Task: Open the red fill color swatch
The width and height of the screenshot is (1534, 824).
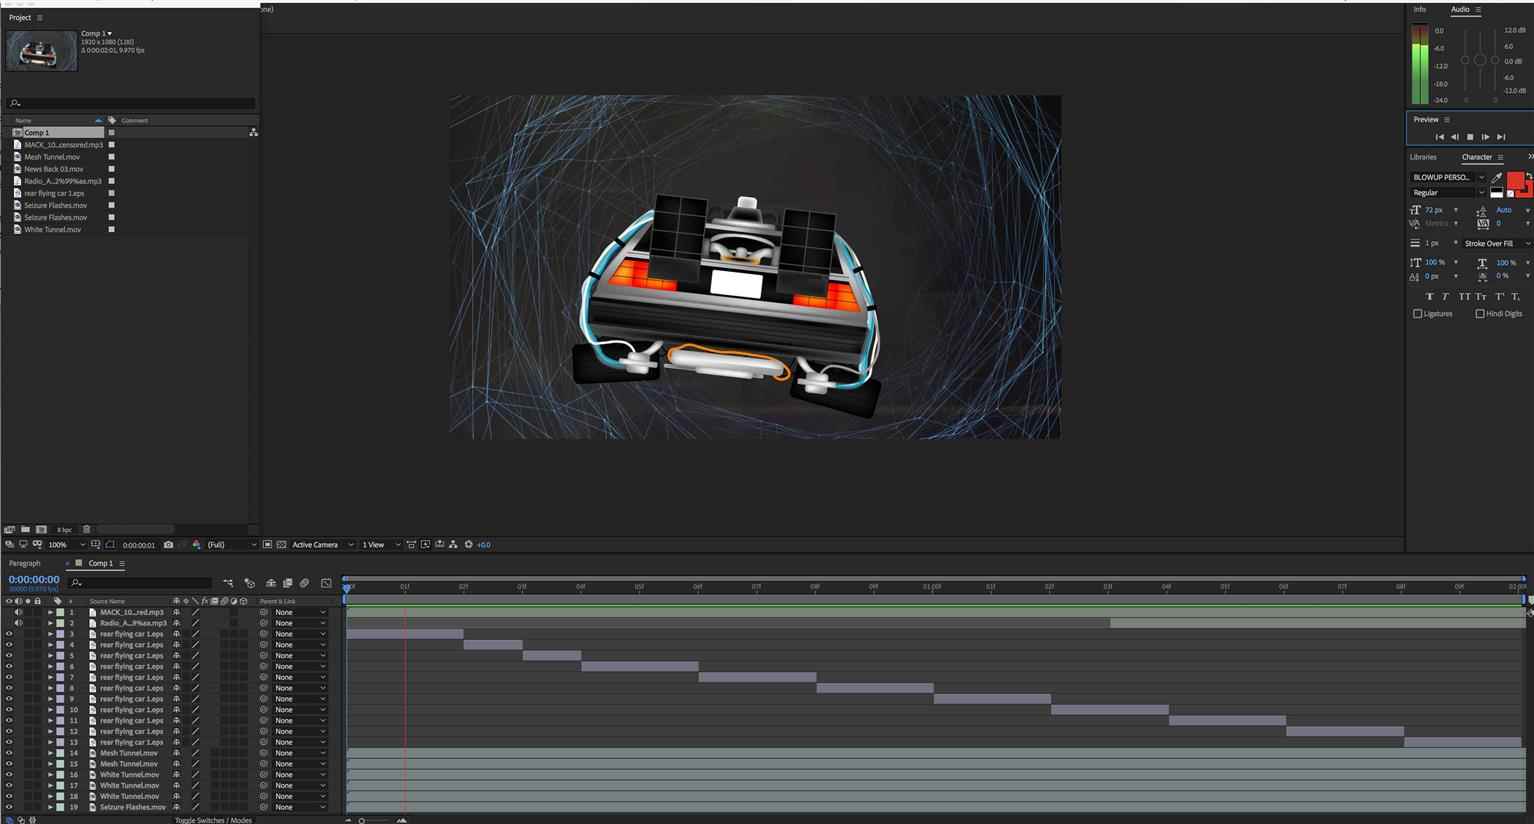Action: (1515, 181)
